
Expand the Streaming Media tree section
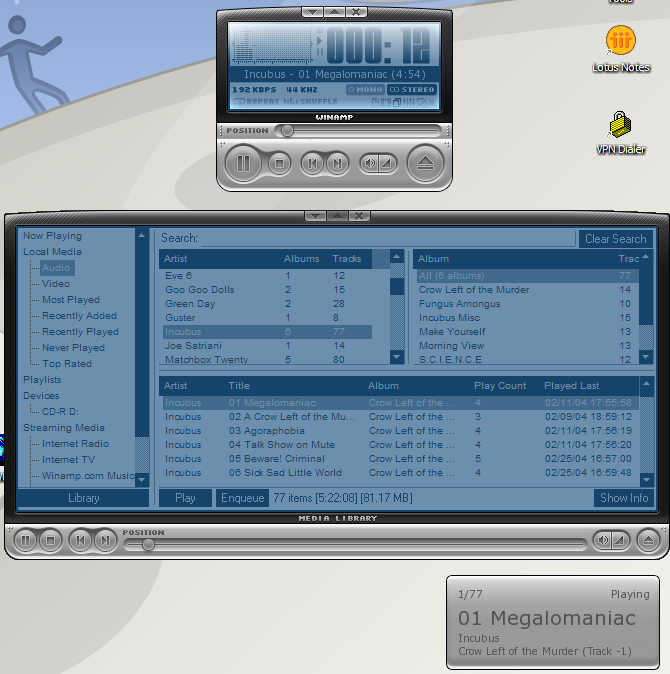point(63,428)
